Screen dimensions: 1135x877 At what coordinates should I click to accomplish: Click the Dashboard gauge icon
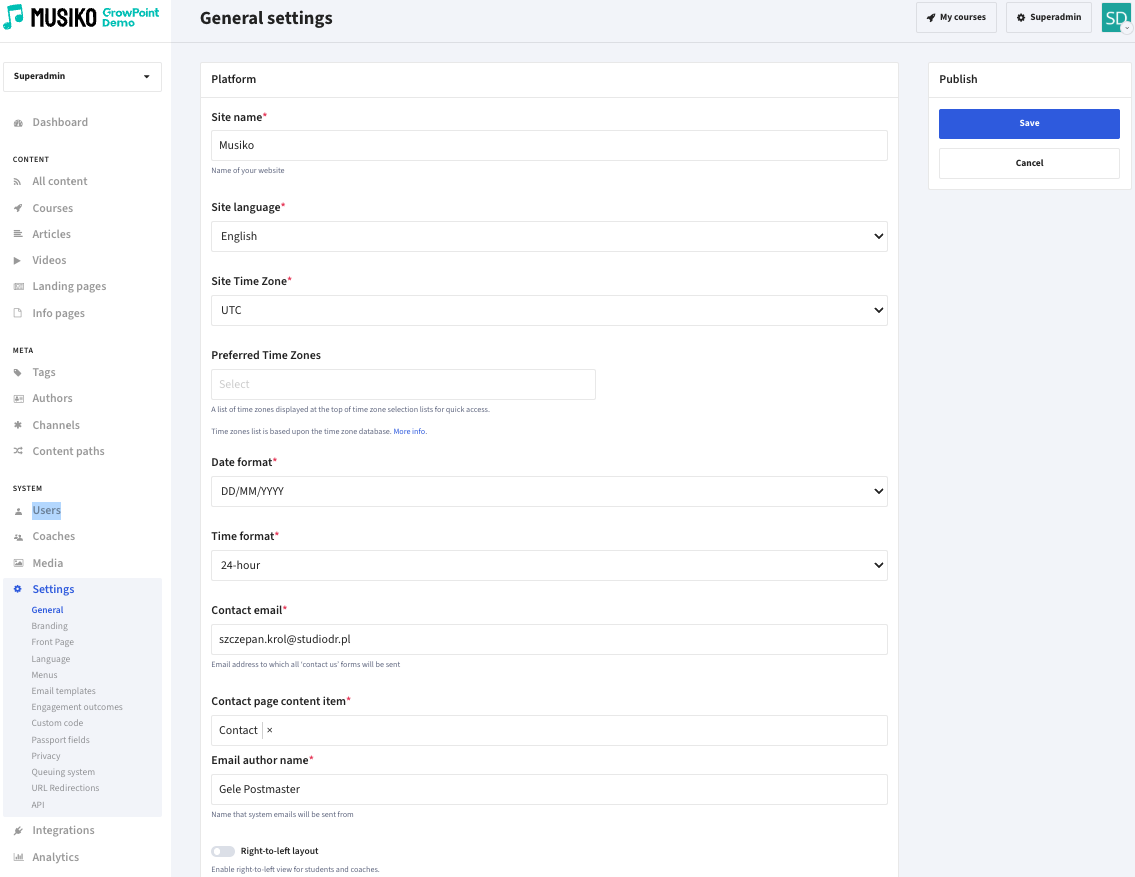pos(18,123)
